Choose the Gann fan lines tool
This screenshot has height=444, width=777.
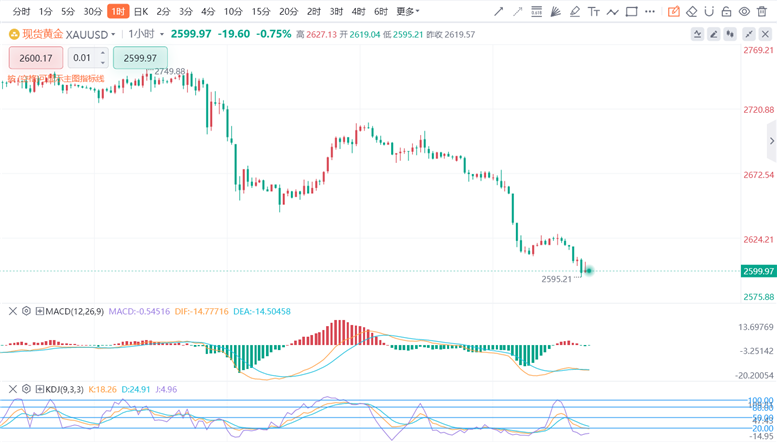tap(555, 11)
